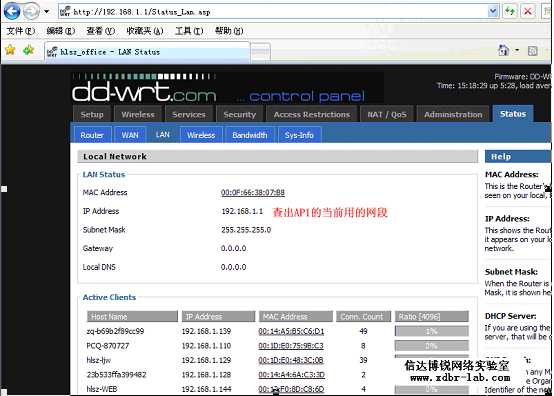This screenshot has height=396, width=554.
Task: Switch to the Router status sub-tab
Action: click(x=92, y=135)
